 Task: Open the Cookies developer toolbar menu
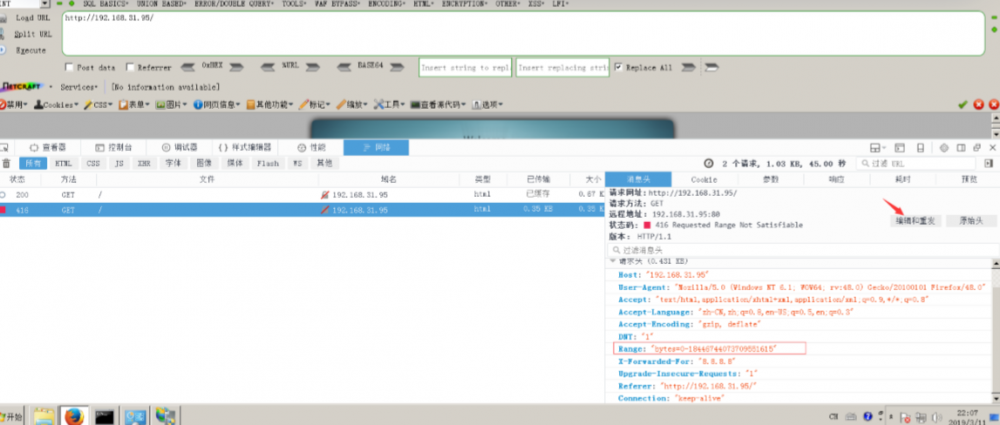point(57,105)
